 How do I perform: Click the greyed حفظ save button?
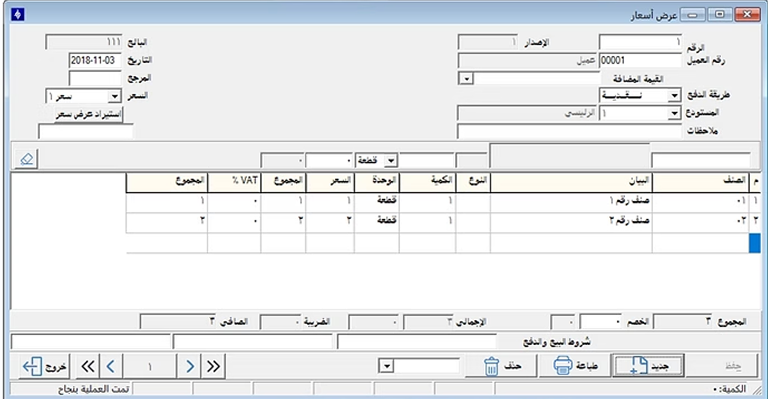(x=721, y=366)
